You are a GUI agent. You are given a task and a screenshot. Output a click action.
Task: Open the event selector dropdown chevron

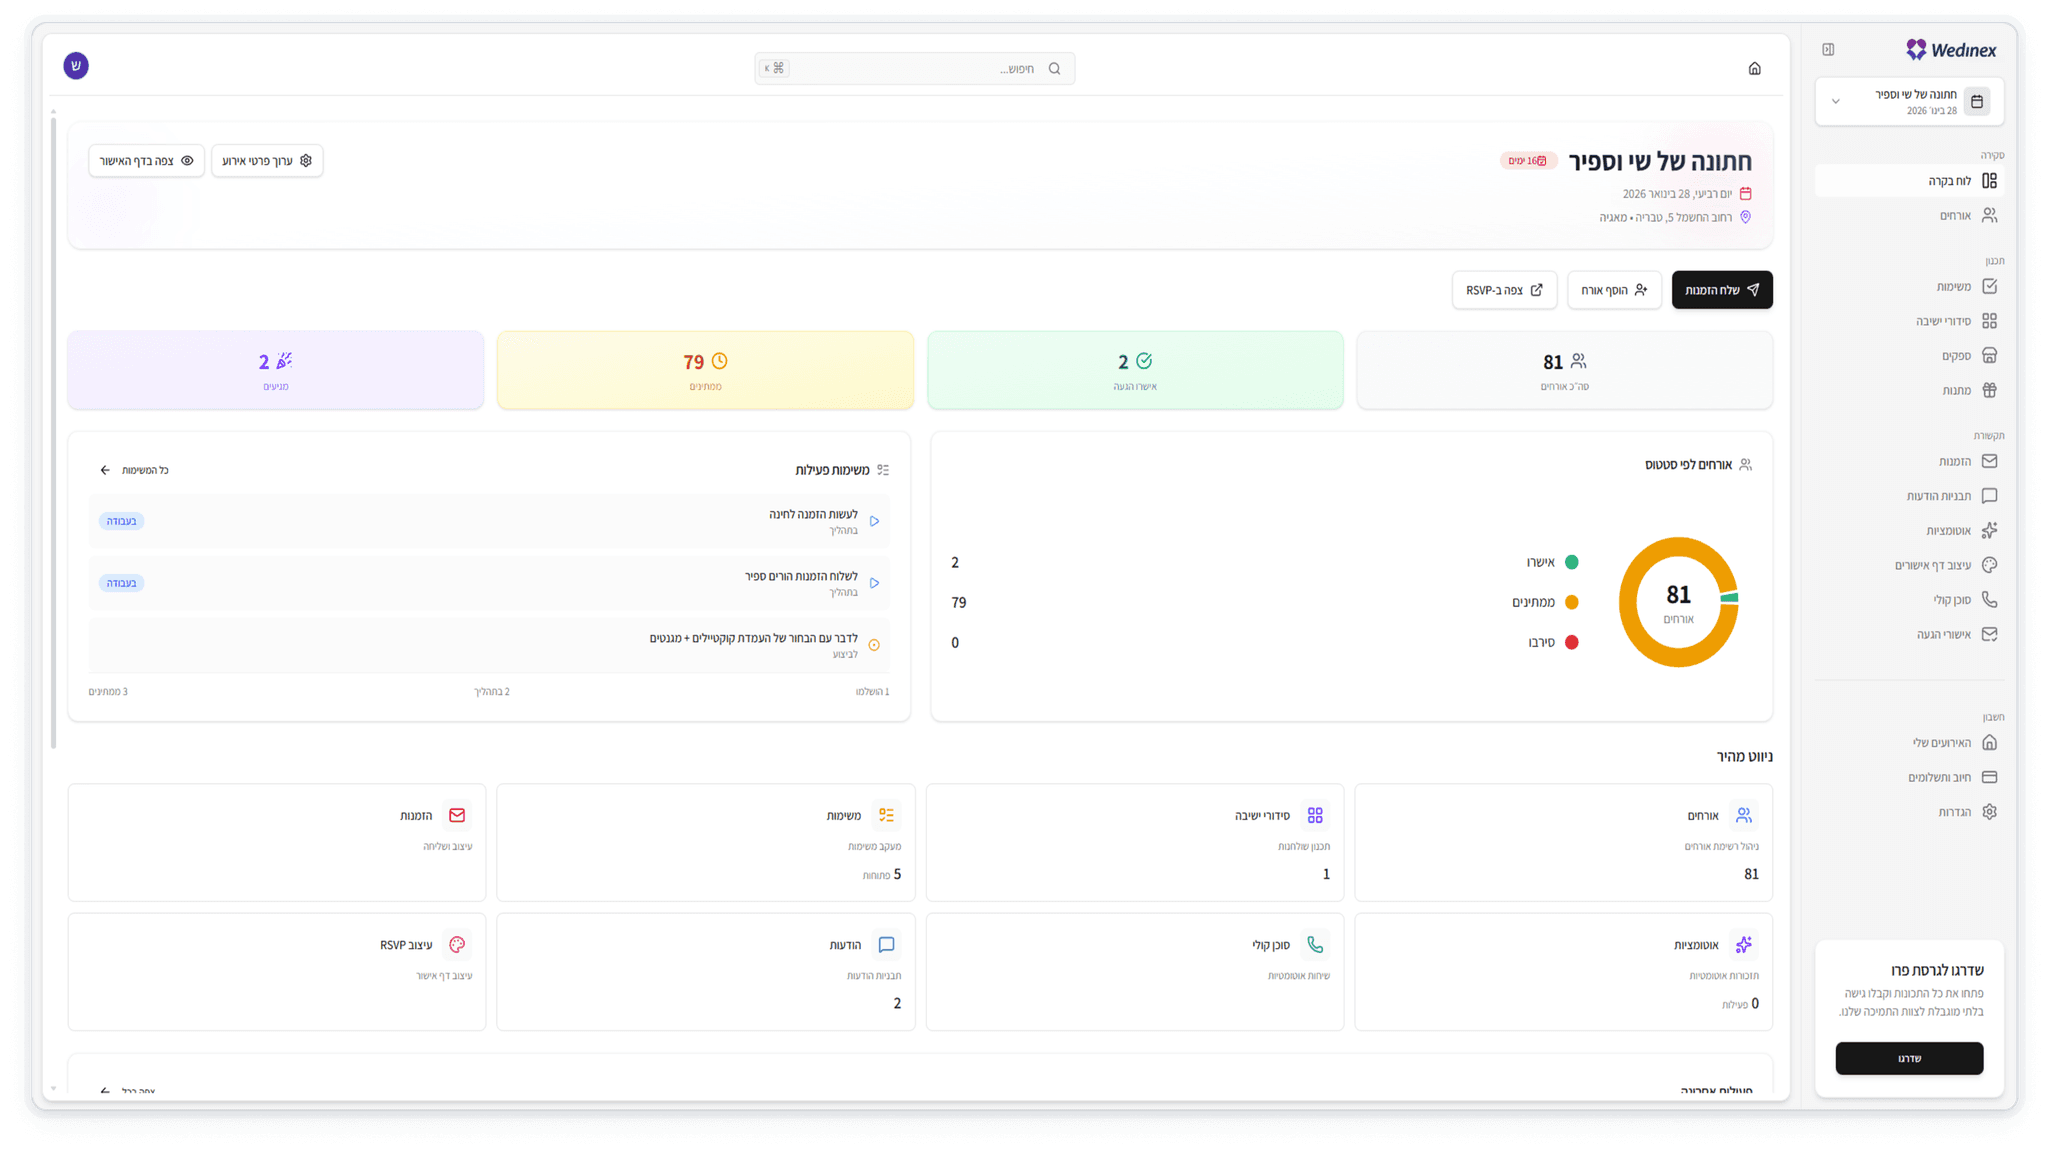point(1835,102)
